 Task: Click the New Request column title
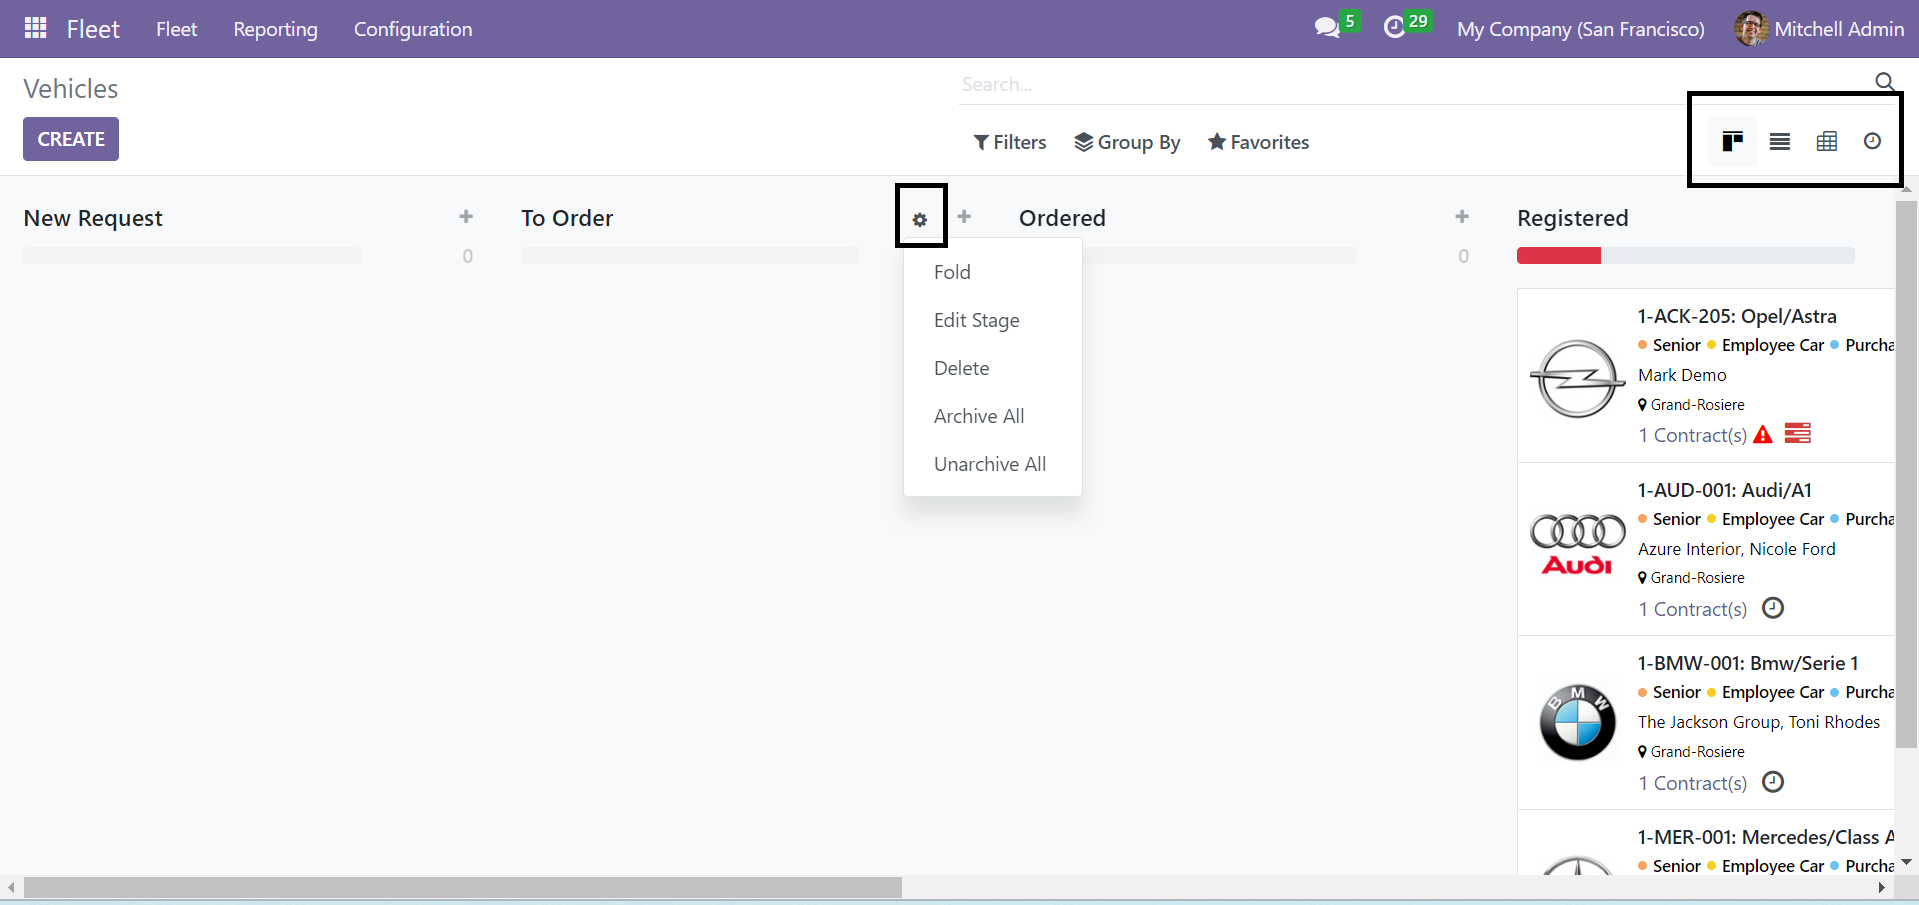click(x=93, y=218)
